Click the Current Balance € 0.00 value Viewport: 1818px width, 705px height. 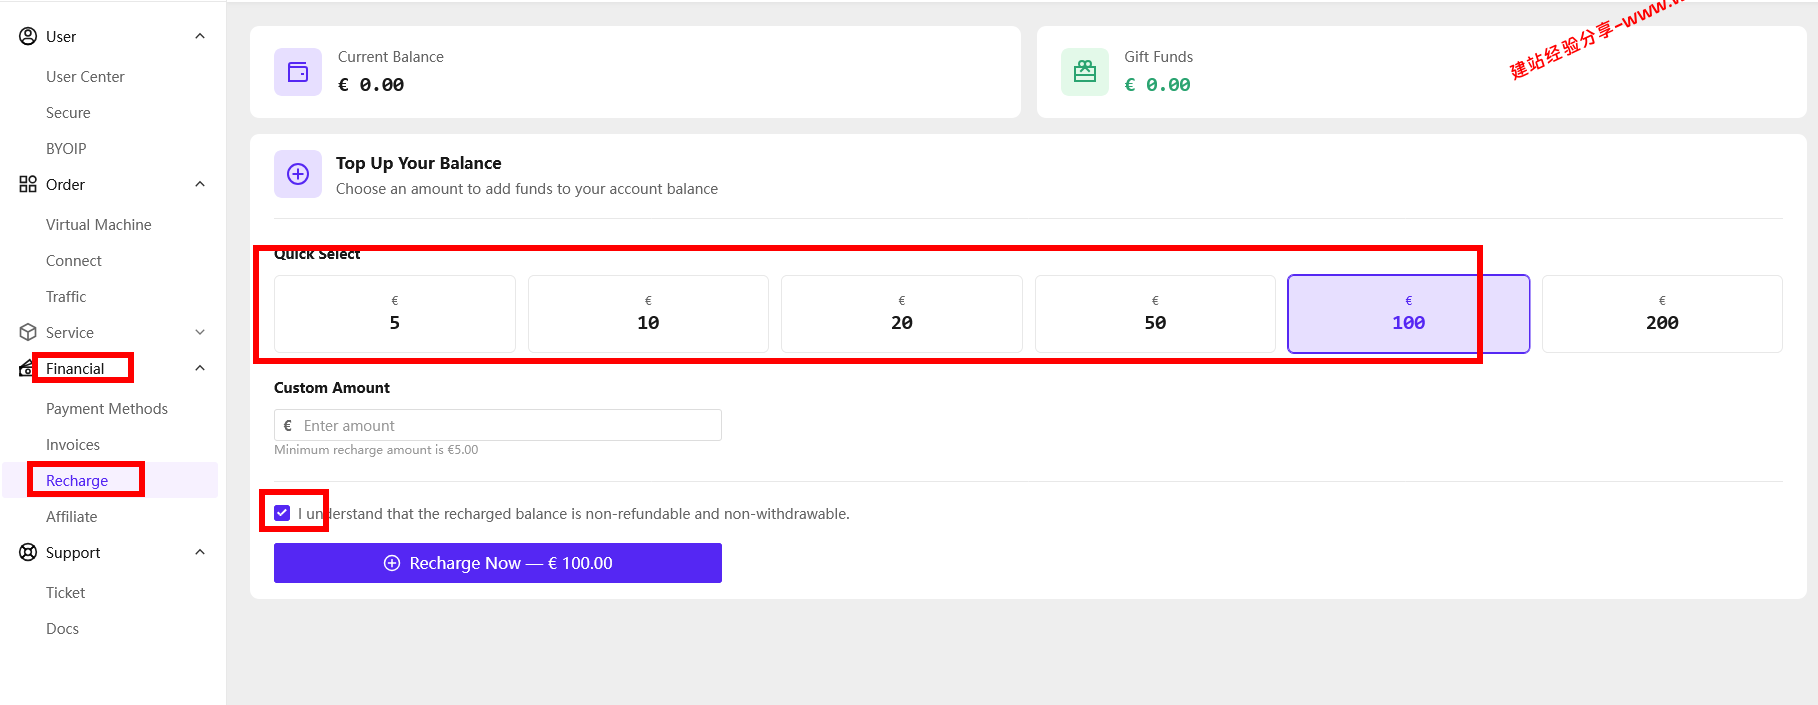point(371,85)
